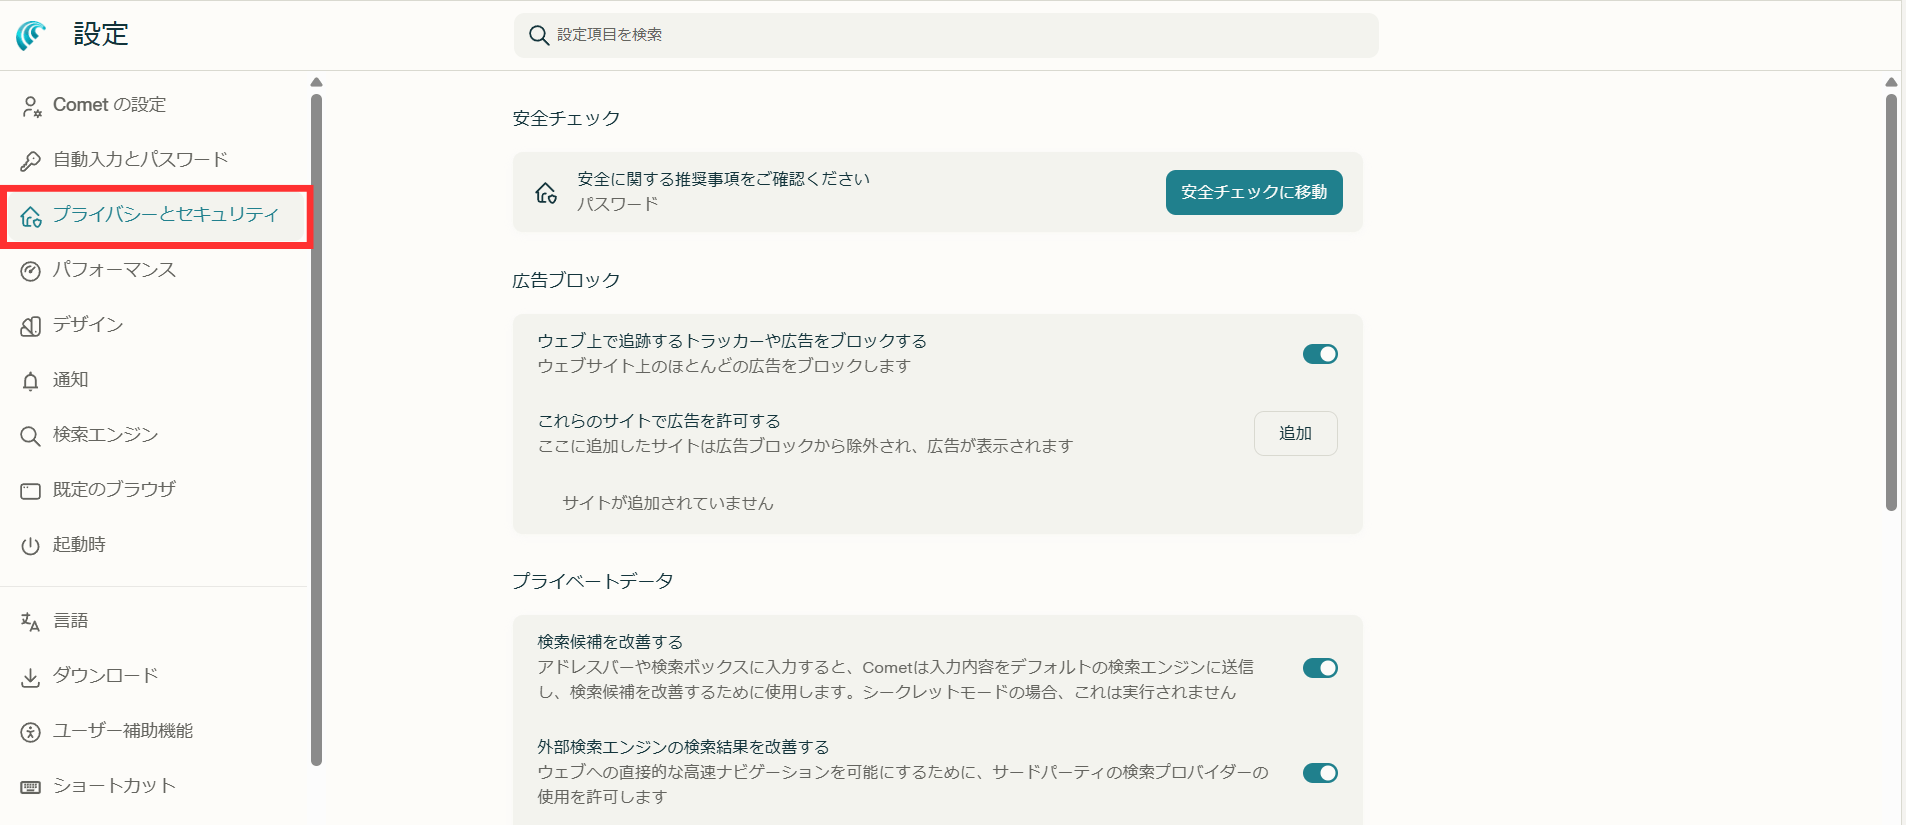Click the palette icon beside デザイン

point(31,326)
